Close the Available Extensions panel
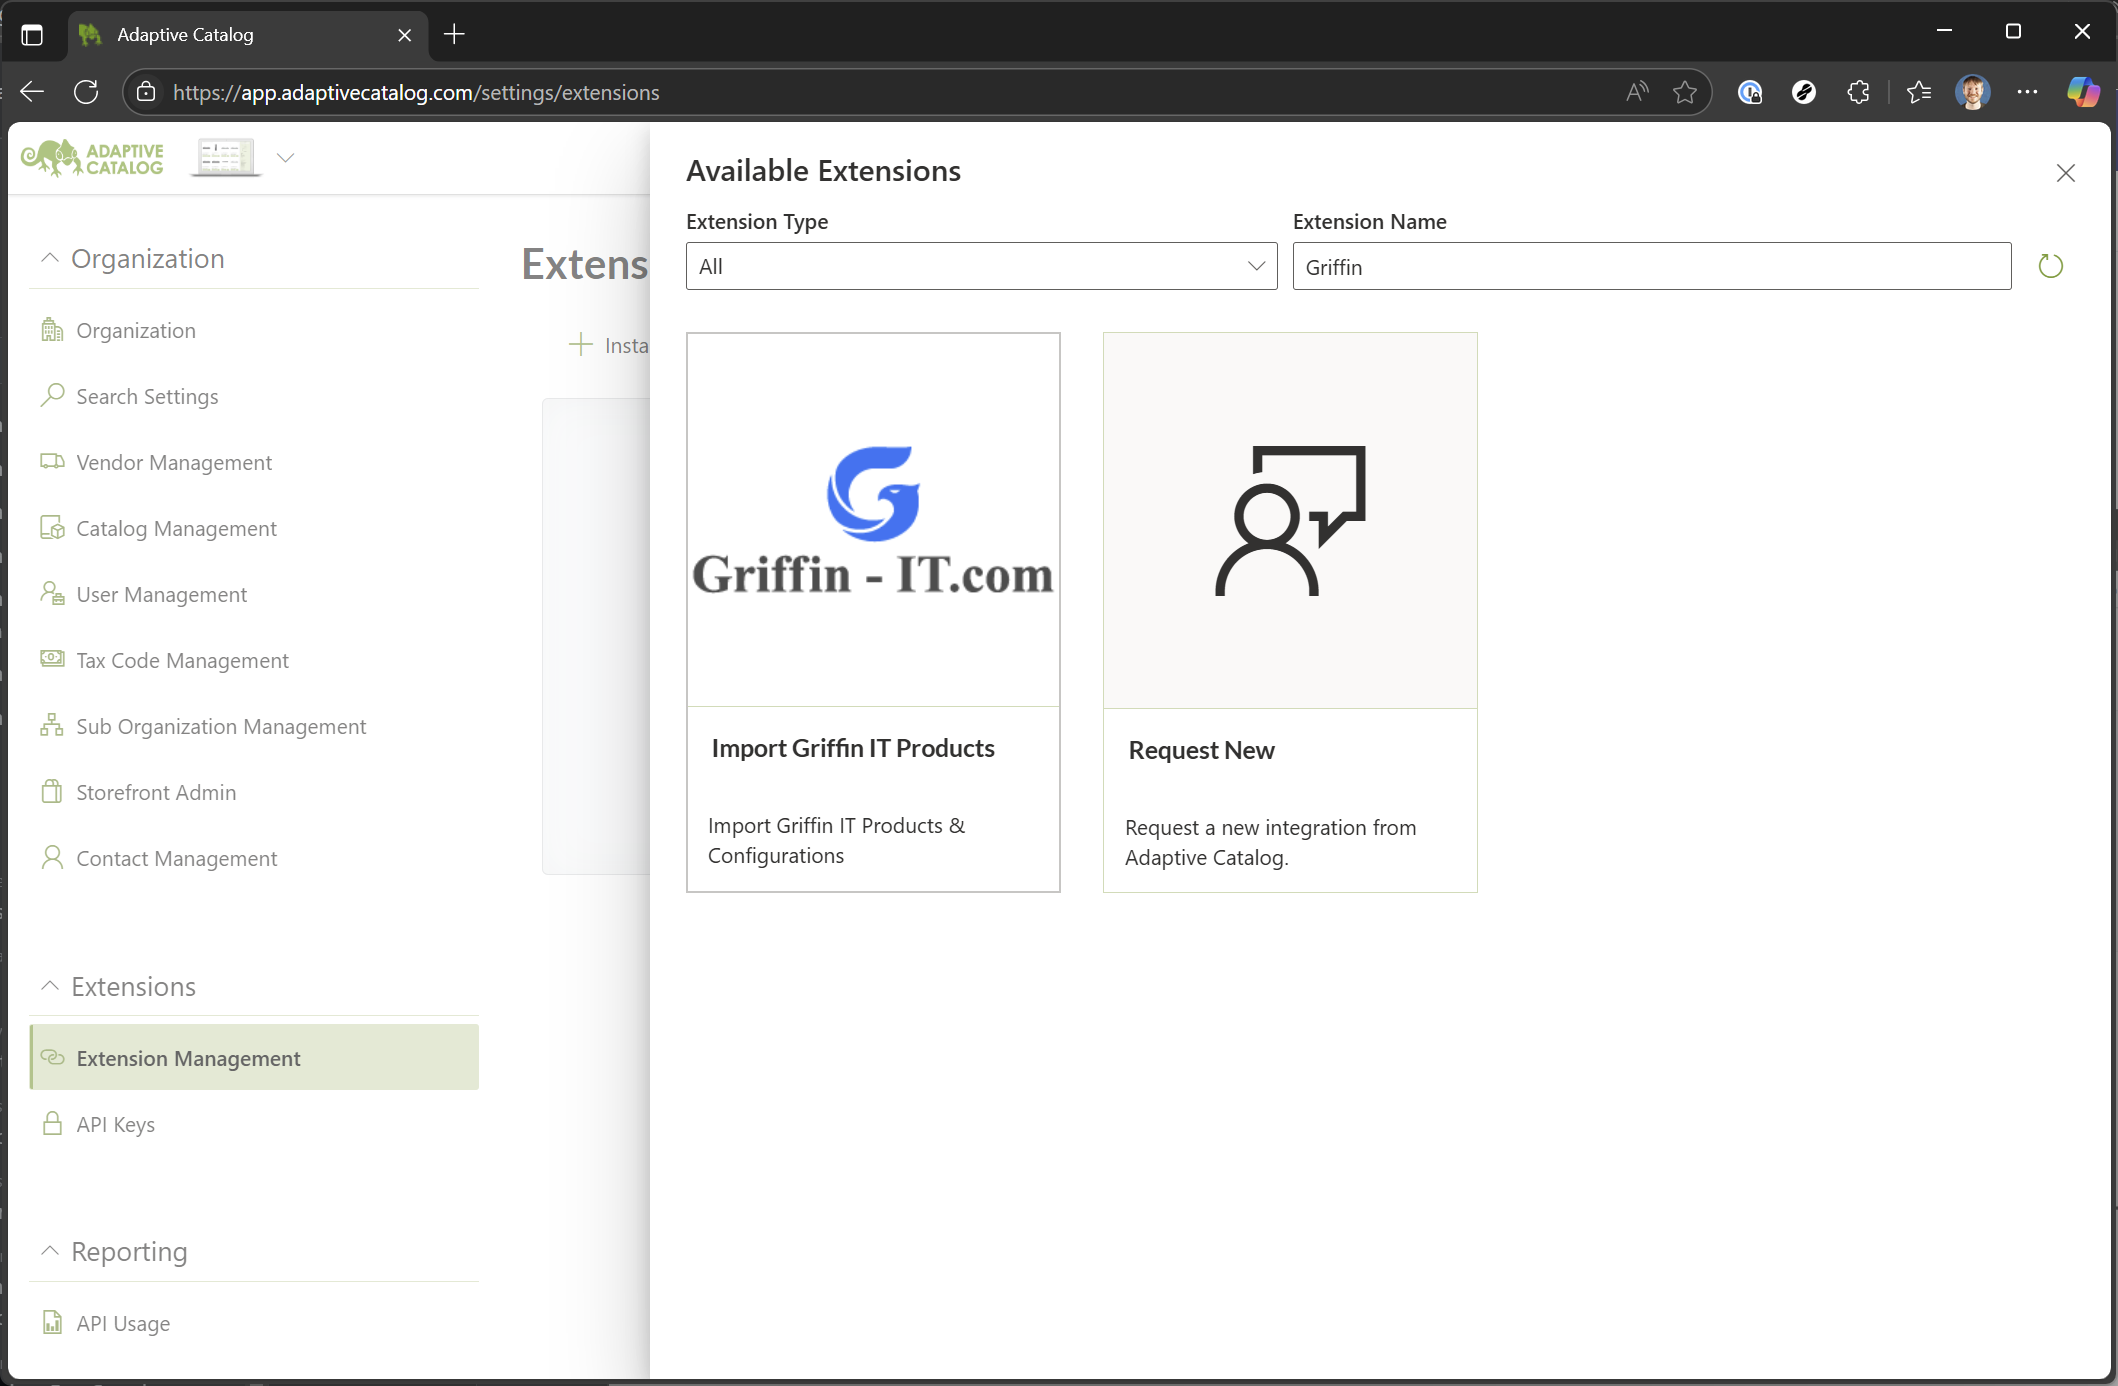2118x1386 pixels. (2065, 173)
